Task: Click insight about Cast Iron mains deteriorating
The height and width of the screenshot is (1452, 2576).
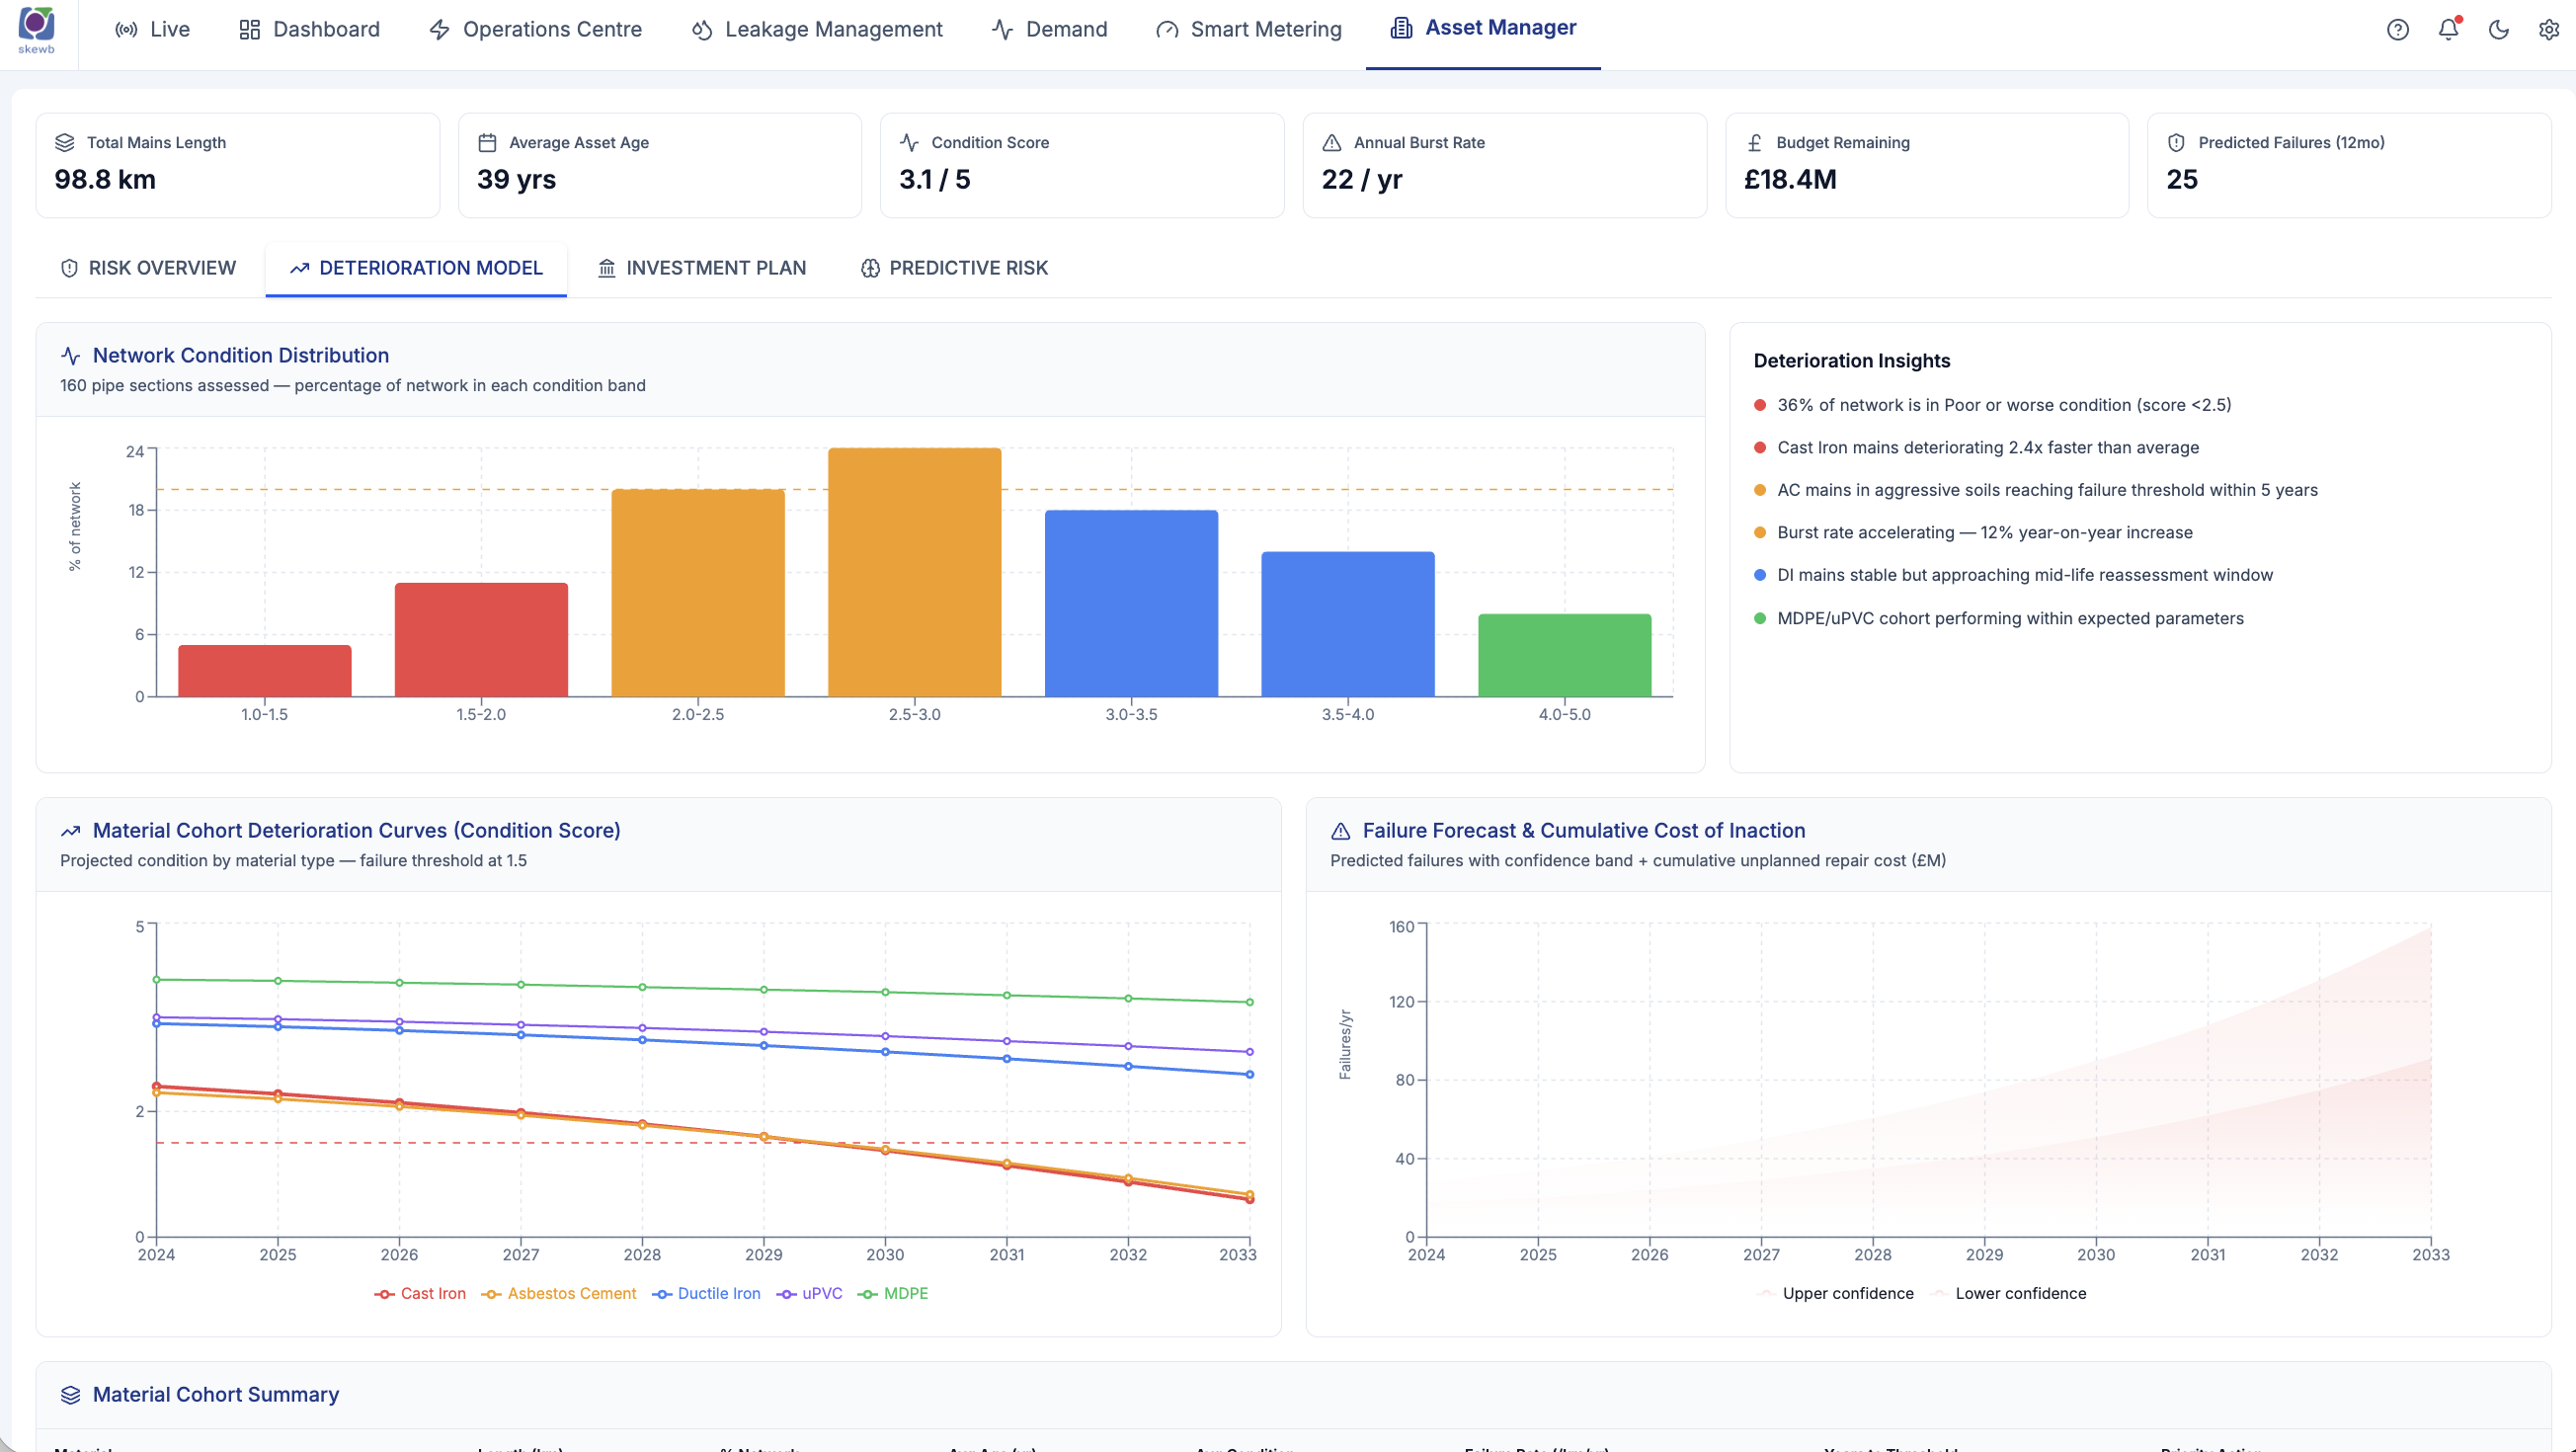Action: pyautogui.click(x=1988, y=448)
